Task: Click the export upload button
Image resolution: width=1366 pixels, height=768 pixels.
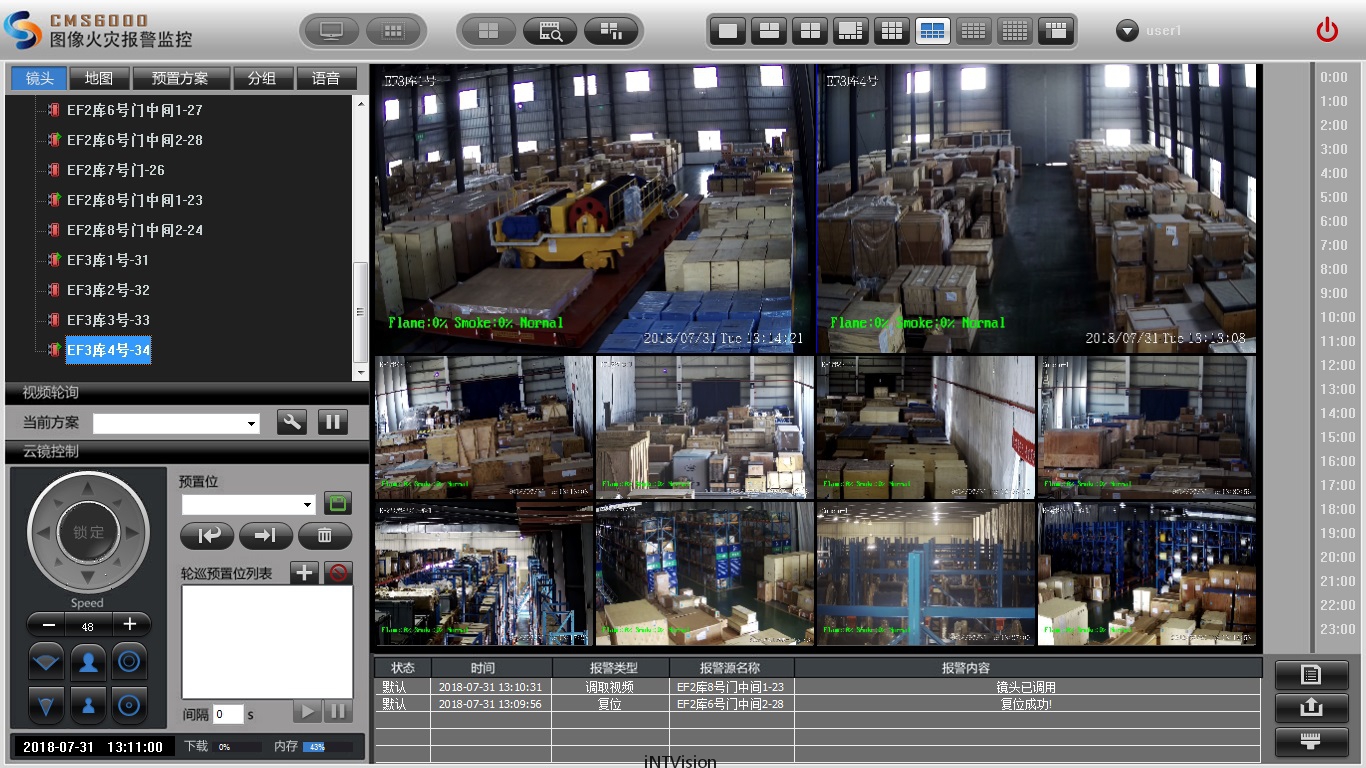Action: (1311, 708)
